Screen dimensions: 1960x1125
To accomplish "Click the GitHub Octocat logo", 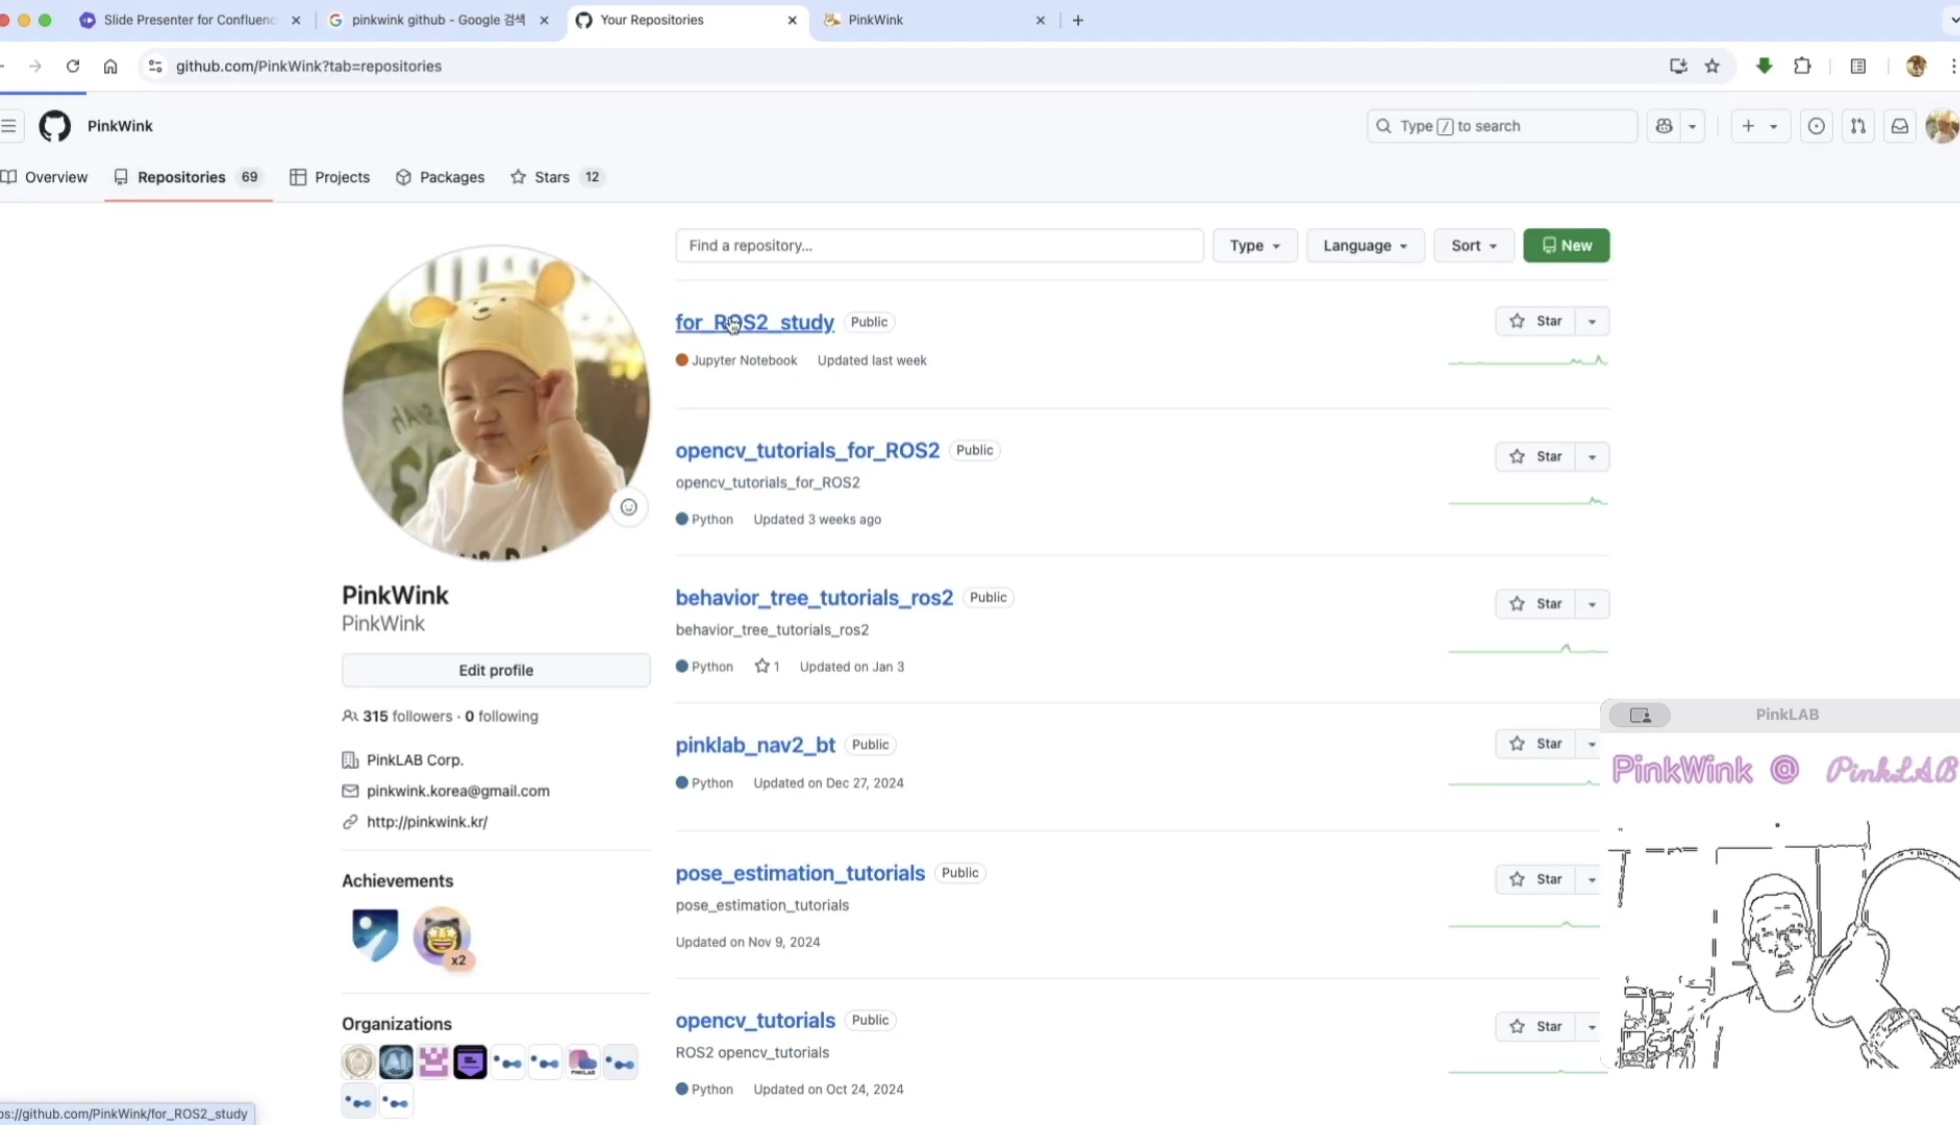I will click(55, 126).
